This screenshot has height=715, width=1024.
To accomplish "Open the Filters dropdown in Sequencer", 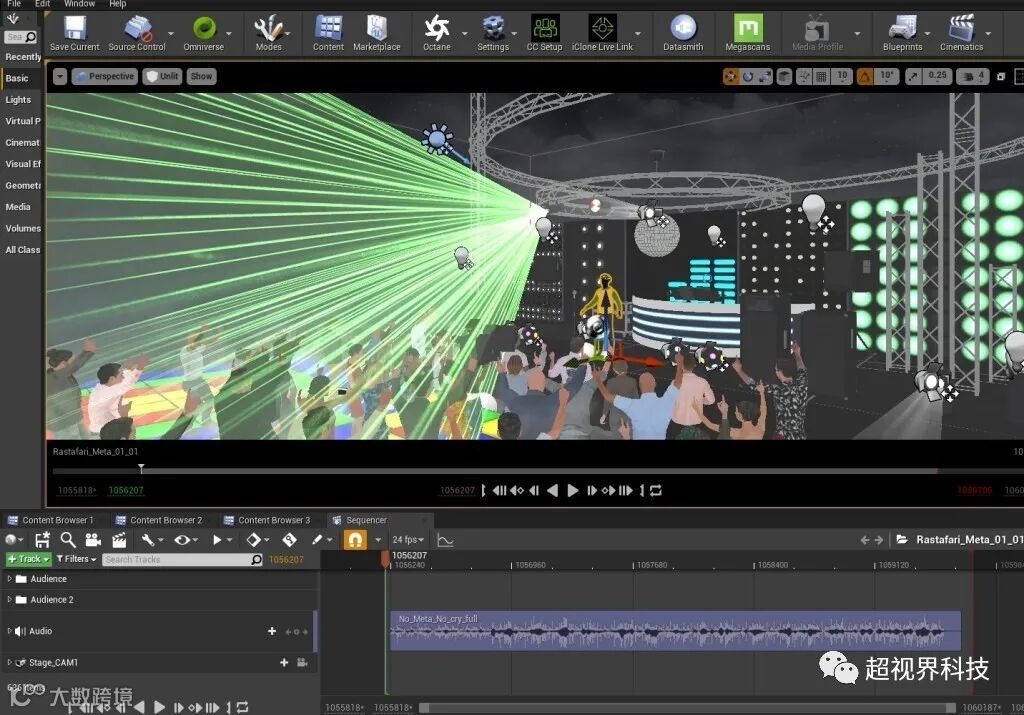I will pos(76,559).
